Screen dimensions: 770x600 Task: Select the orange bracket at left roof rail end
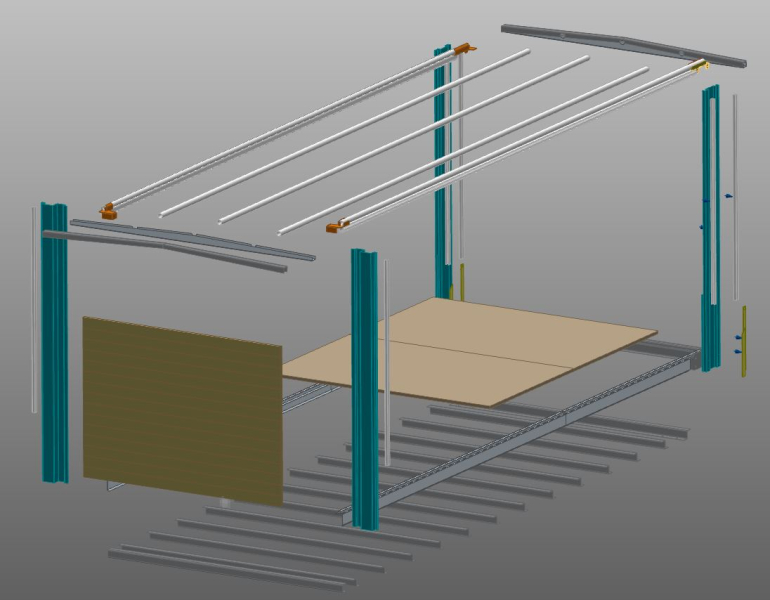coord(108,210)
